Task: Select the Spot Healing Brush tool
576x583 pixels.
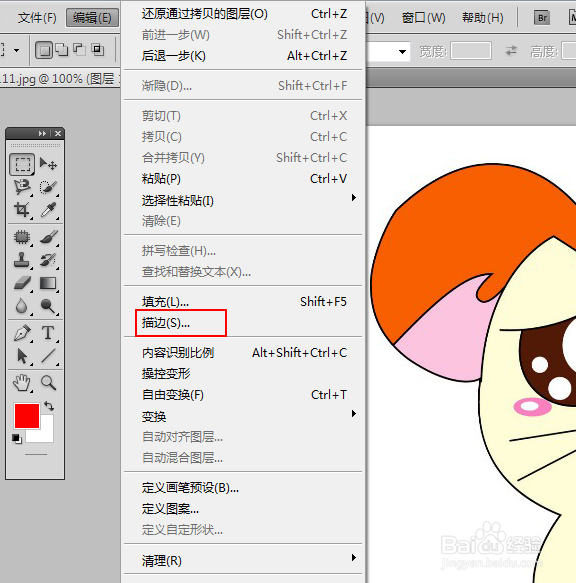Action: tap(22, 237)
